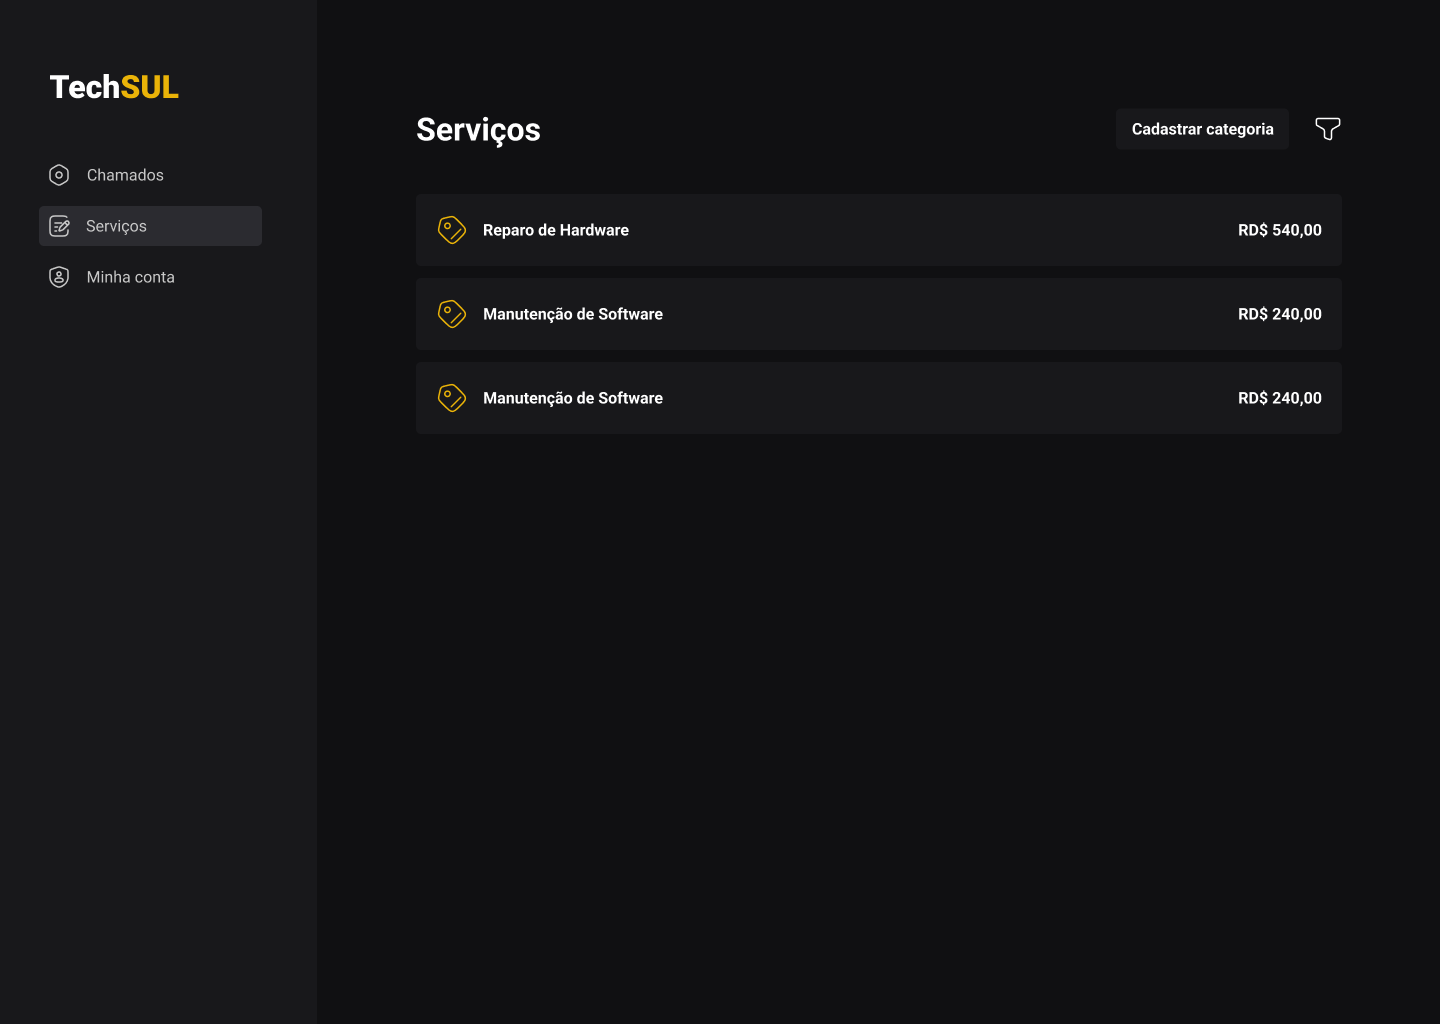Click tag icon of the middle service row
The height and width of the screenshot is (1024, 1440).
pyautogui.click(x=452, y=314)
